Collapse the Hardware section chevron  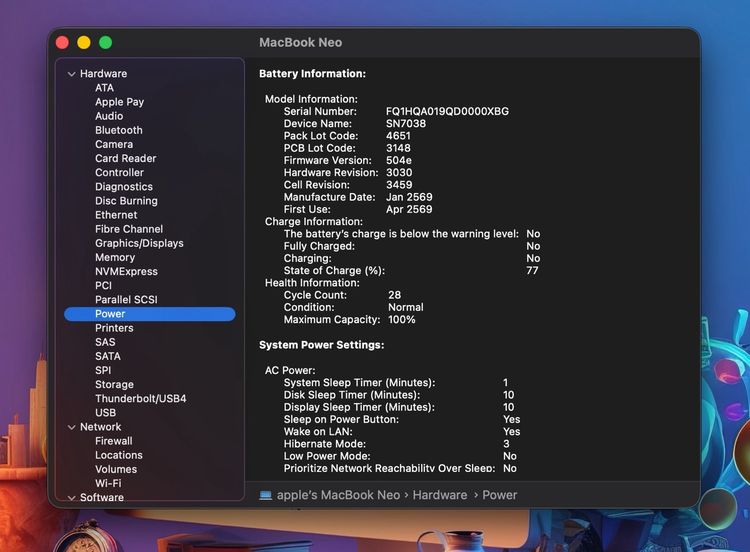72,74
